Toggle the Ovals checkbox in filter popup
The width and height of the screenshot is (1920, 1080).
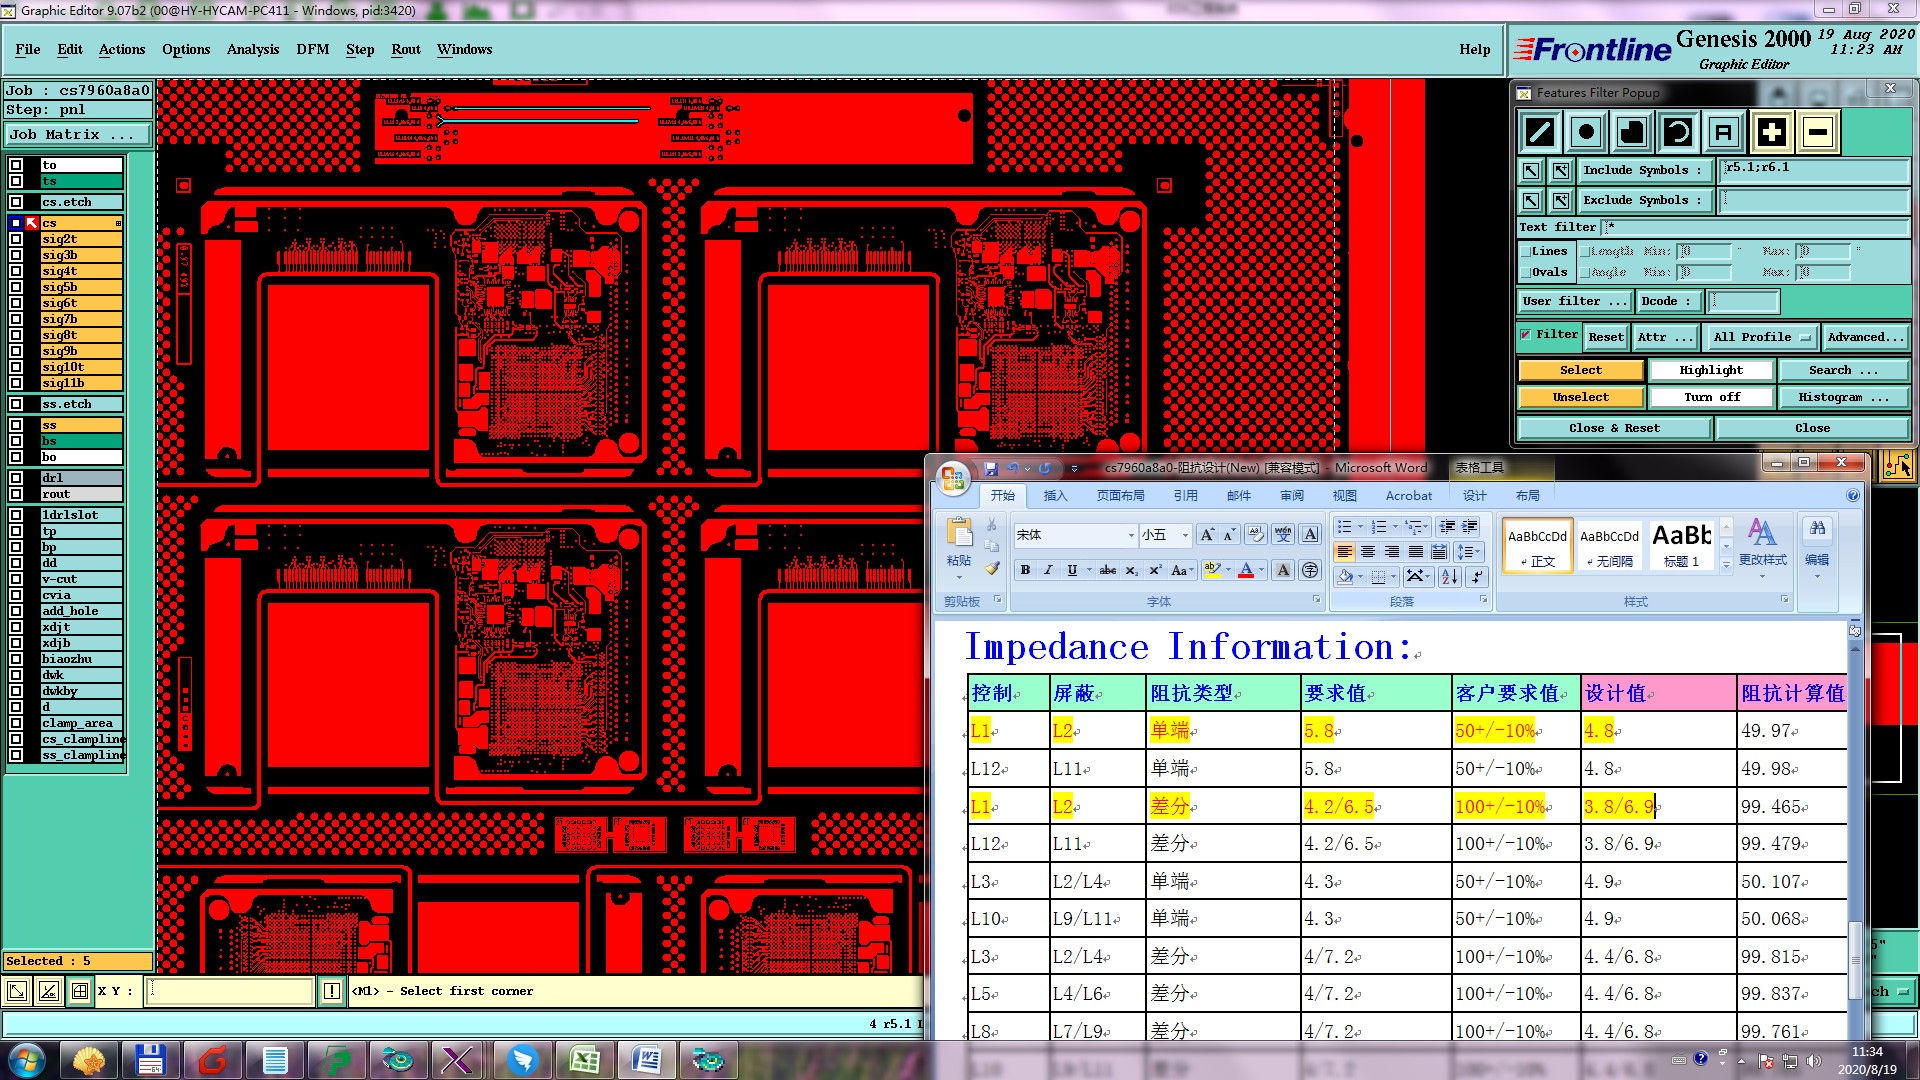(1525, 273)
